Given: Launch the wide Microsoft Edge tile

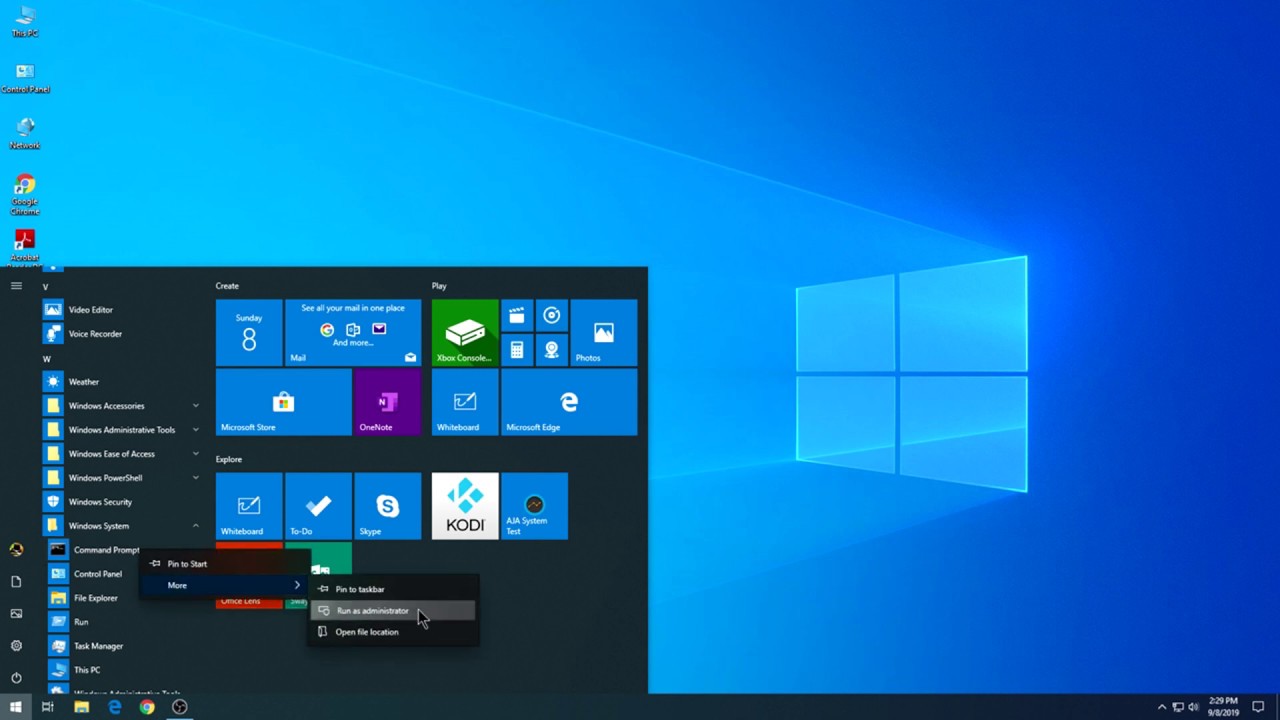Looking at the screenshot, I should pyautogui.click(x=569, y=402).
